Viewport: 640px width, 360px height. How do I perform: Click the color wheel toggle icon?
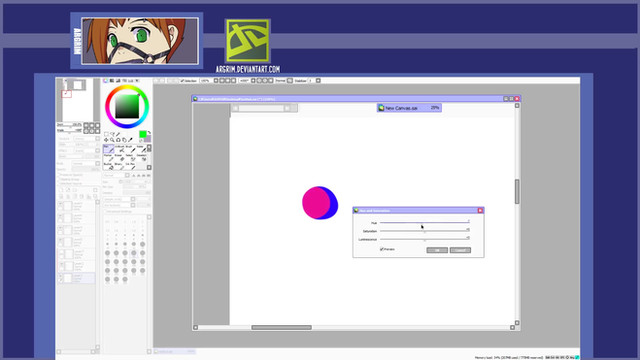(x=106, y=81)
